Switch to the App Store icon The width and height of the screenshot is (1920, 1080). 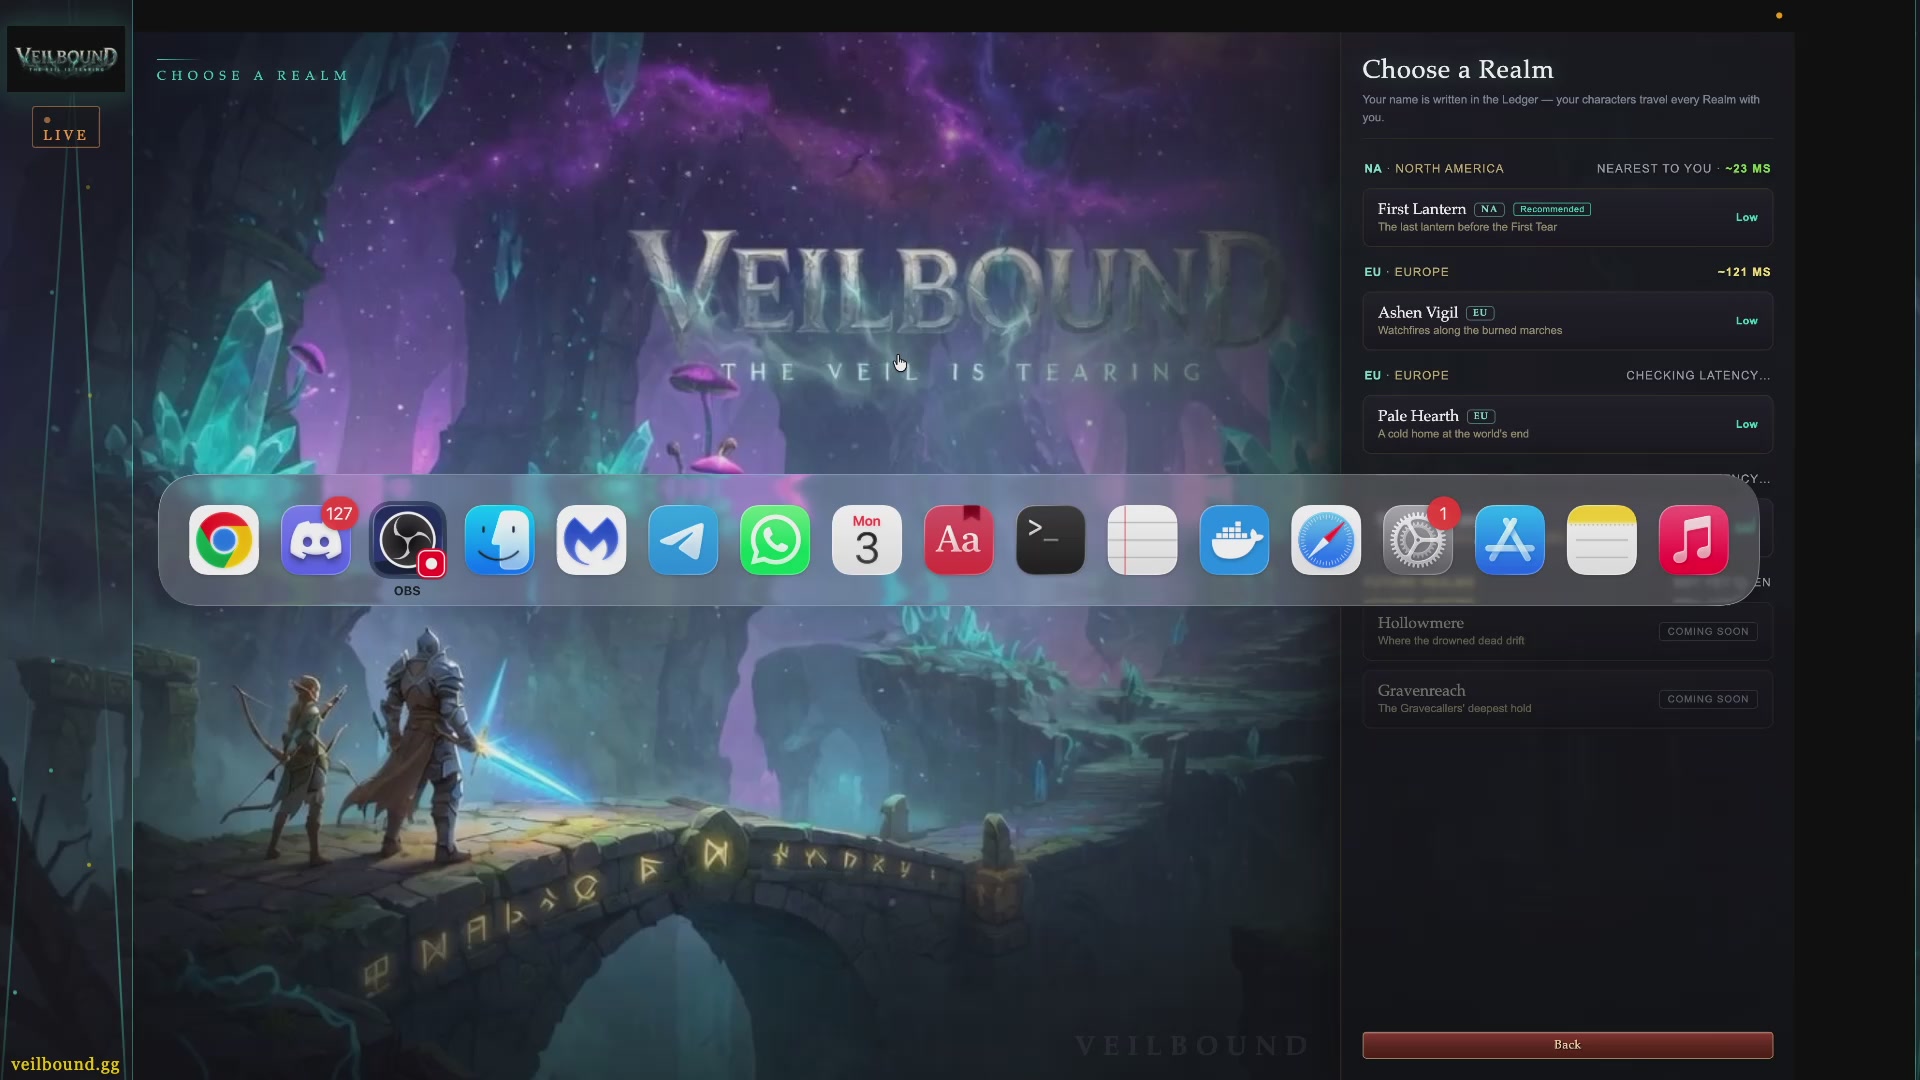pyautogui.click(x=1510, y=540)
